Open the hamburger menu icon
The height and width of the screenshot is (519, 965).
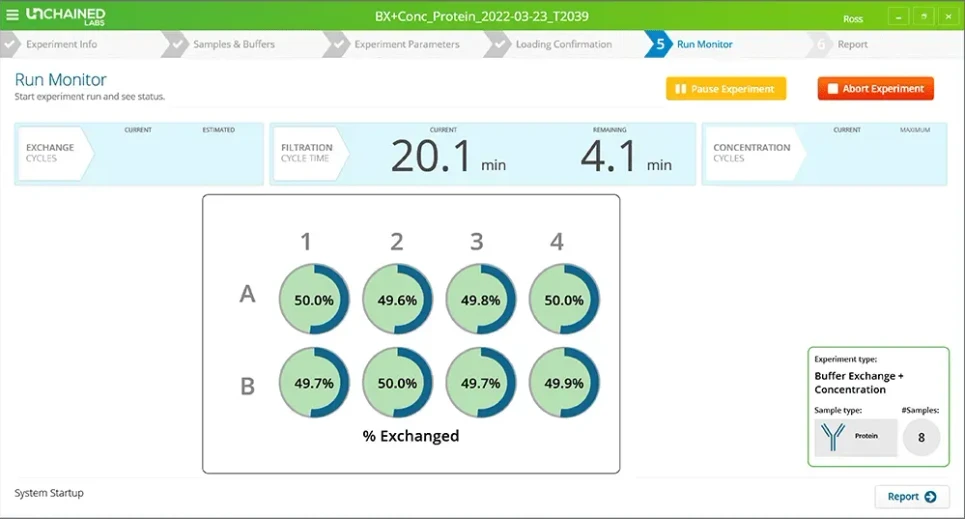point(13,15)
